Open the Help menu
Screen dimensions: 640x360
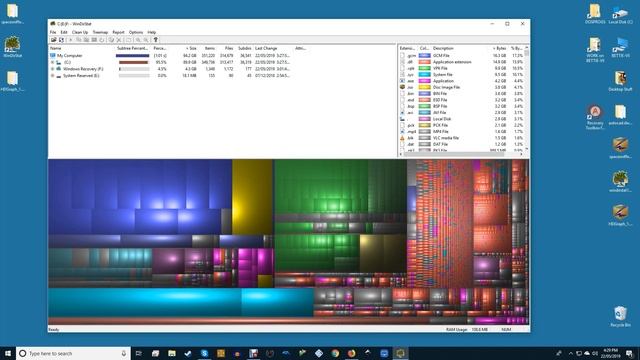coord(152,32)
